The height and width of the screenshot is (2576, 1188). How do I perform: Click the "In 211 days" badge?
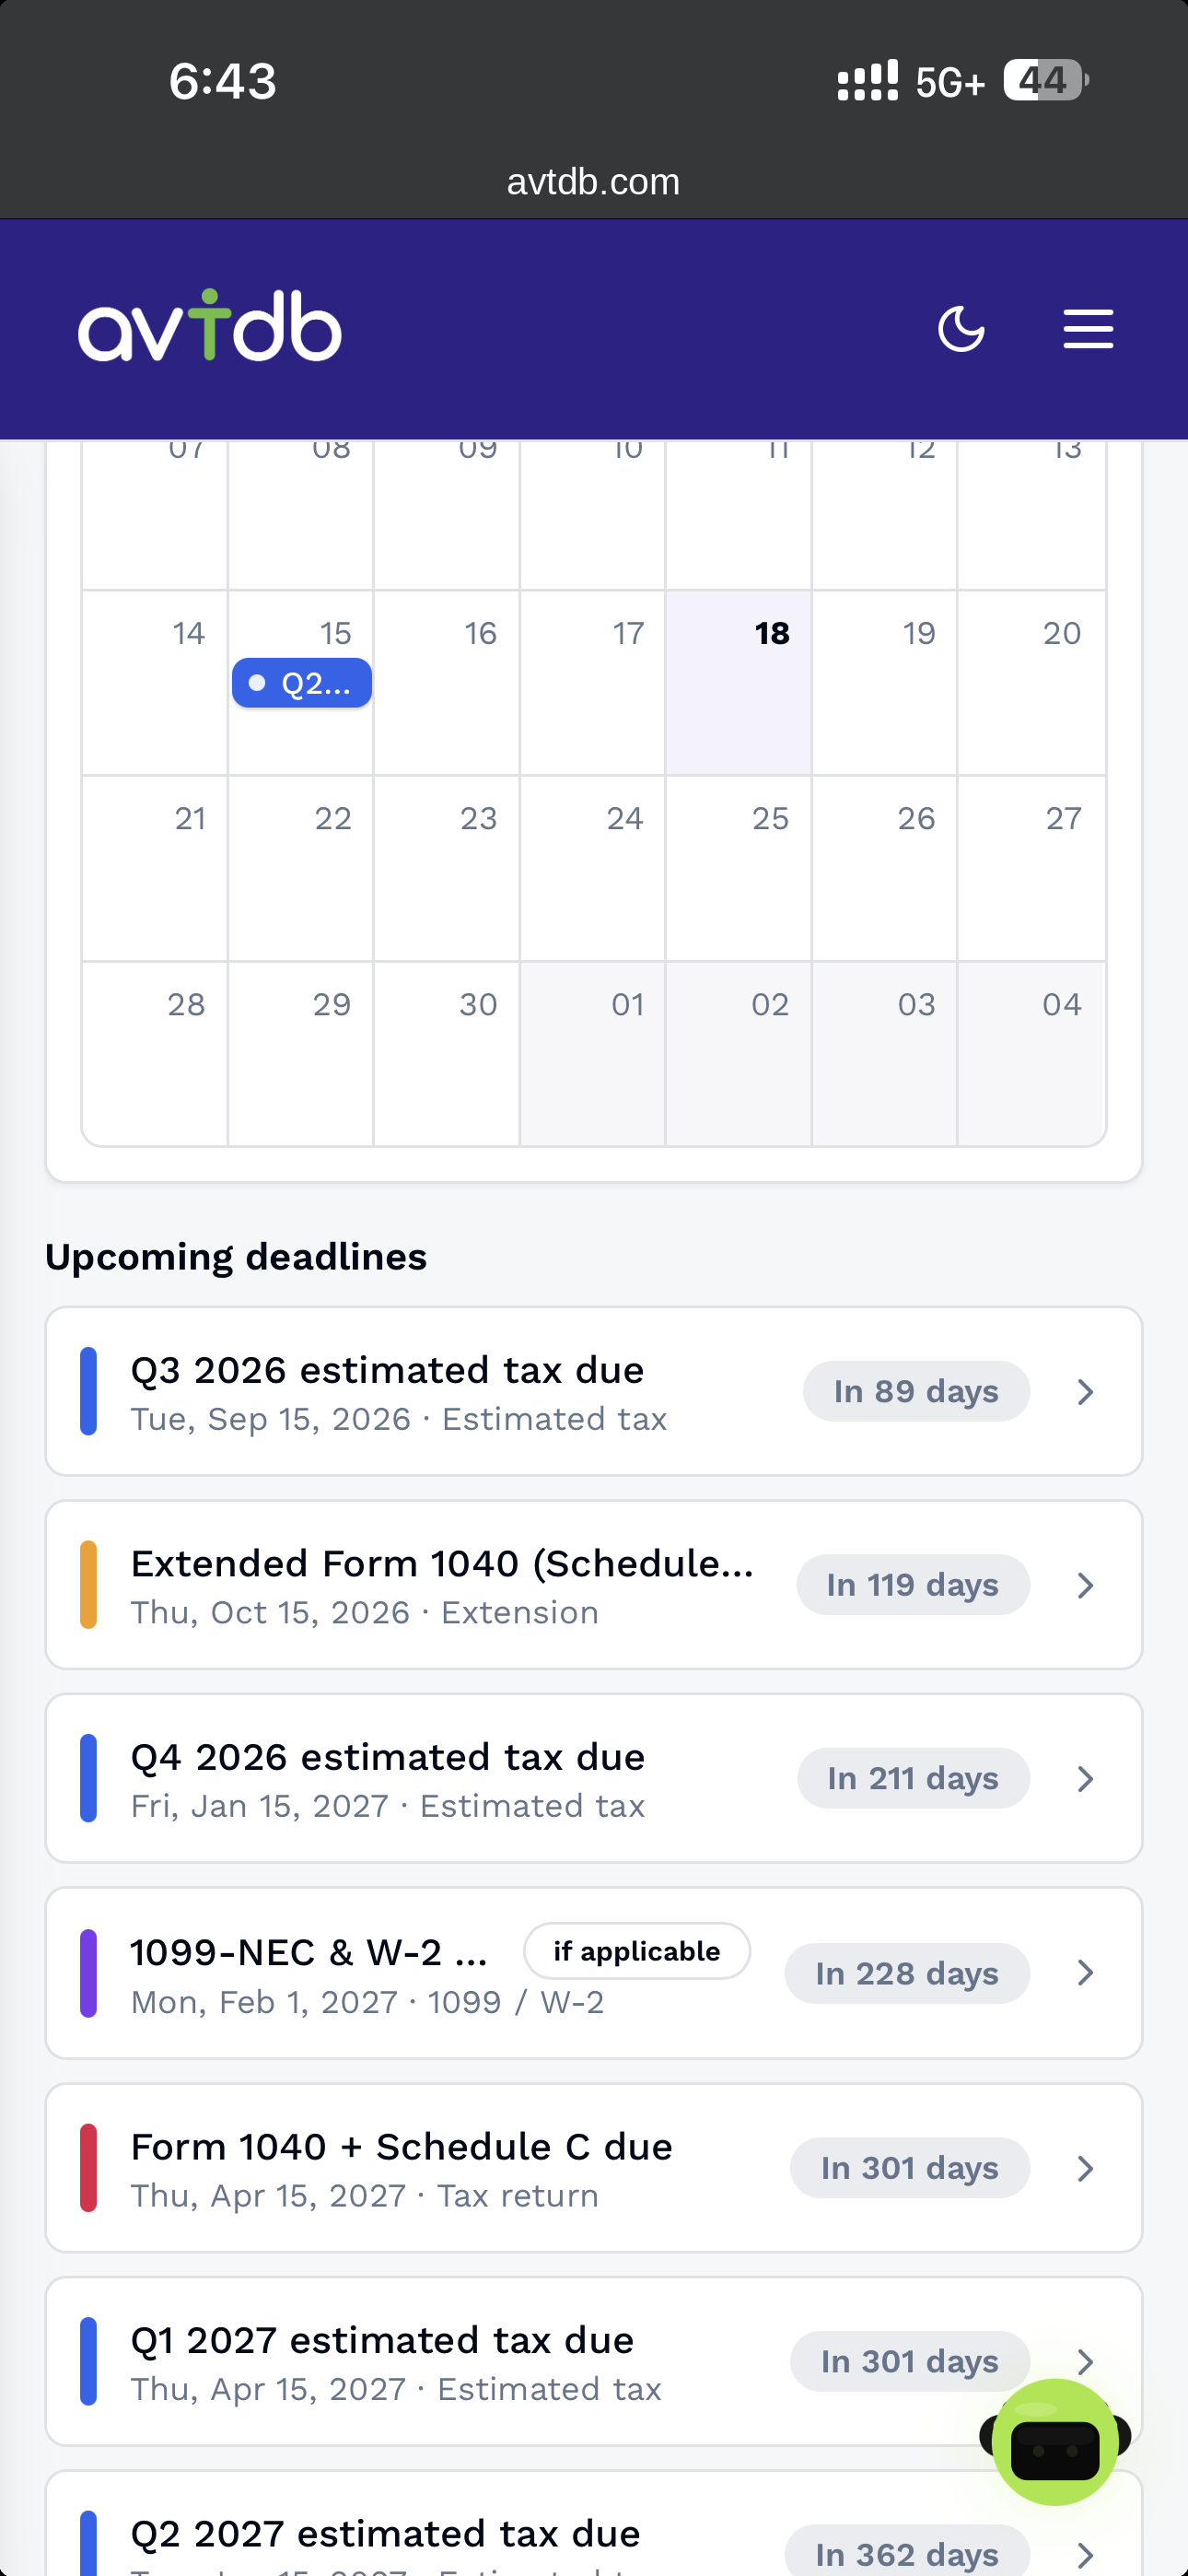[x=913, y=1778]
